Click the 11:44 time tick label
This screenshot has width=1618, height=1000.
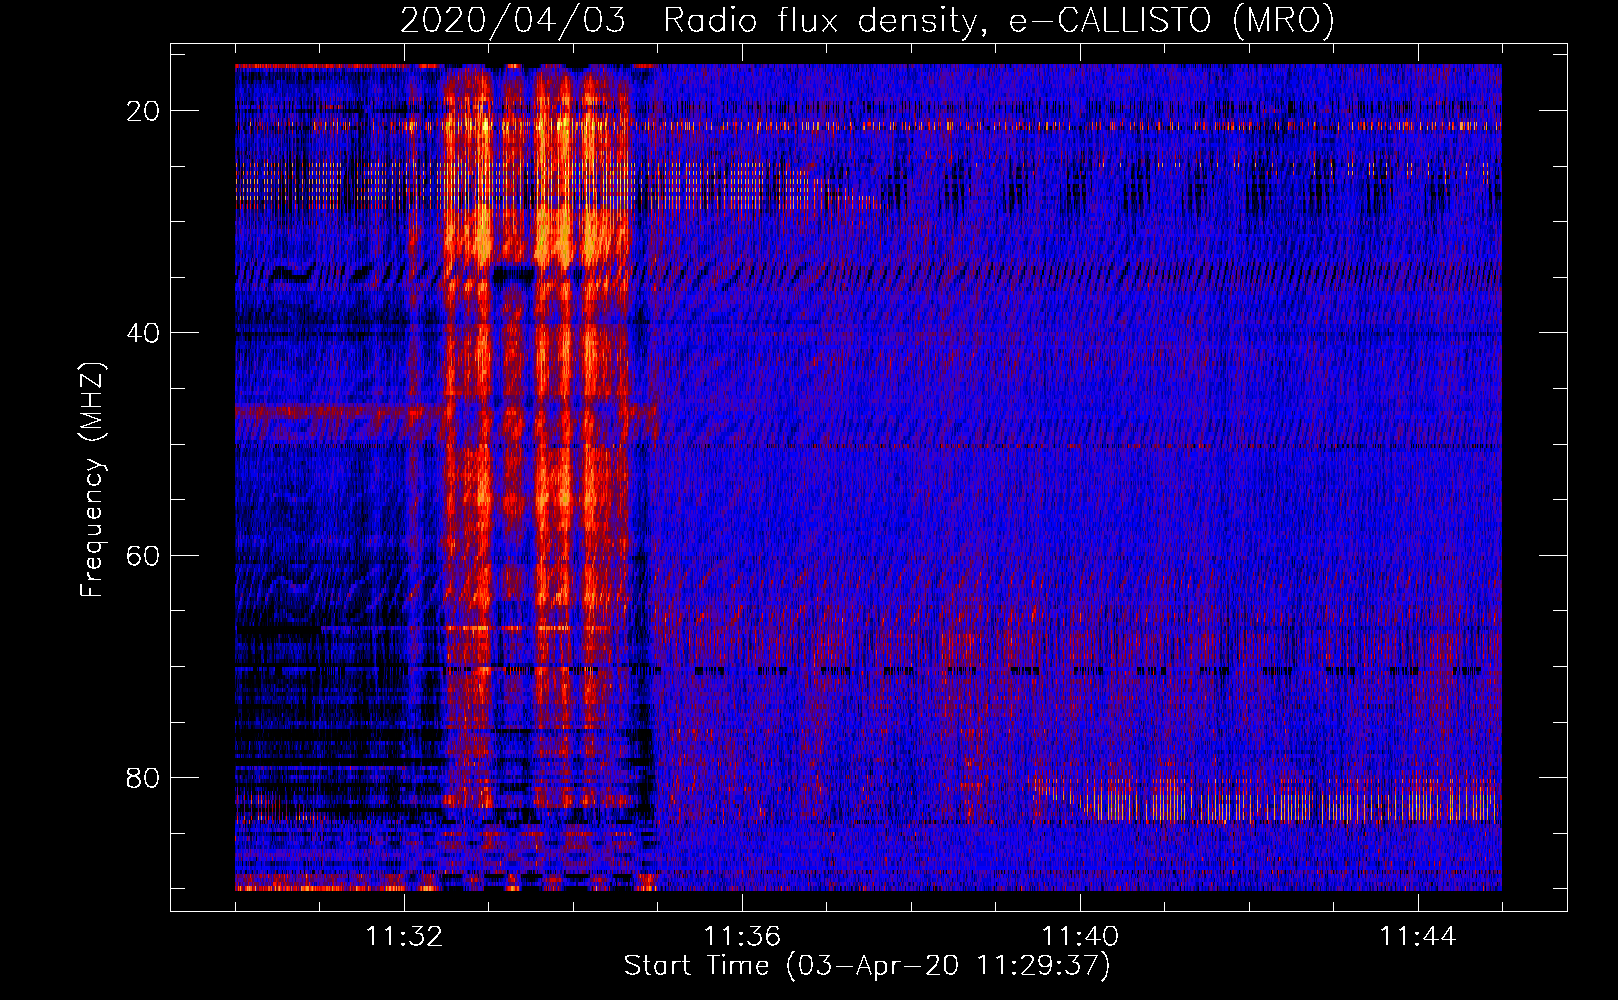tap(1418, 937)
